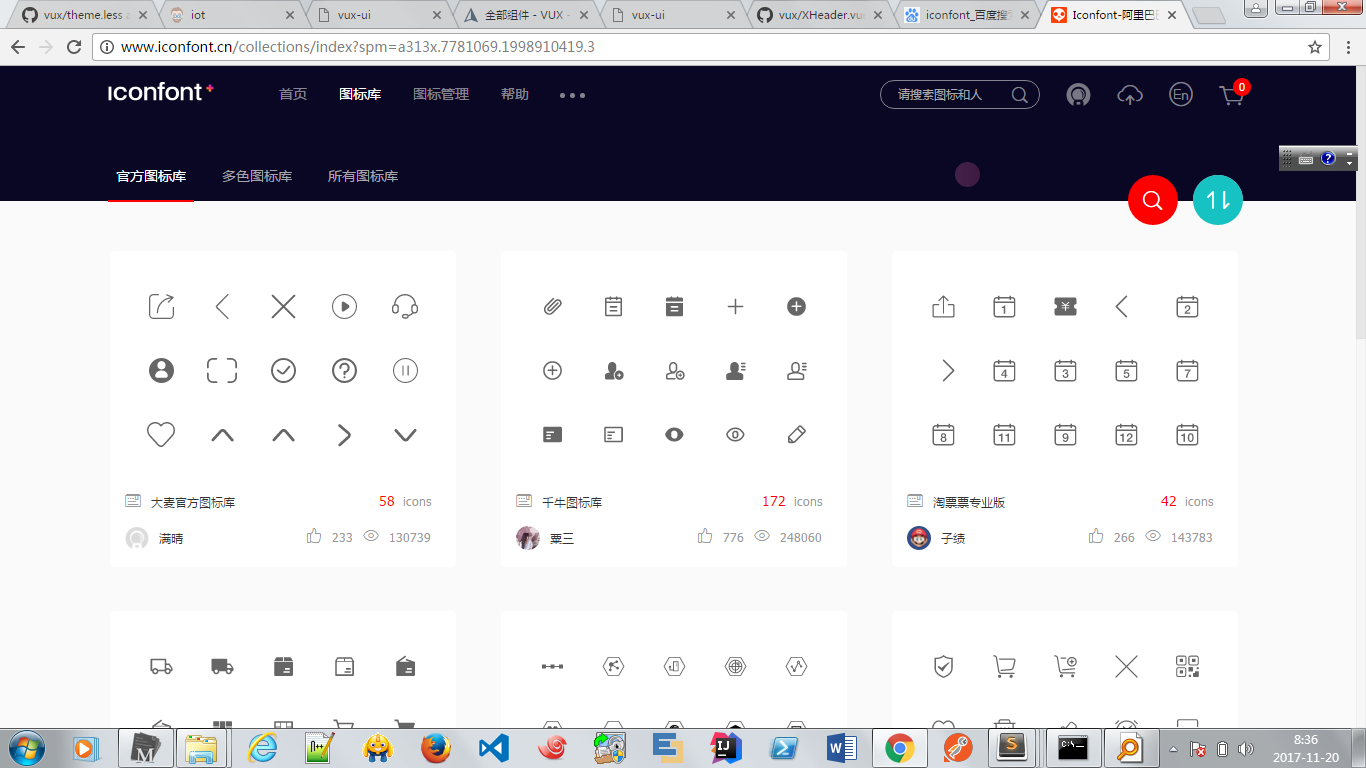Viewport: 1366px width, 768px height.
Task: Switch to the 全部组件 - VUX browser tab
Action: (526, 15)
